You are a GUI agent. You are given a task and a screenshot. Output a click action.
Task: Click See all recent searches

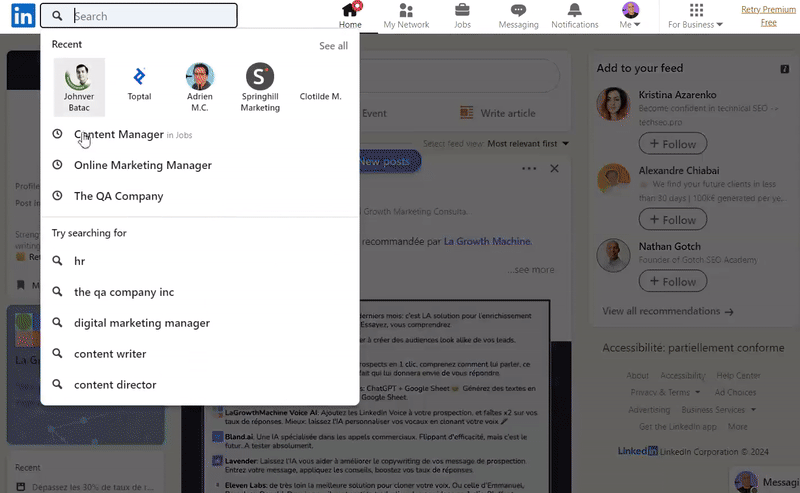pos(333,46)
